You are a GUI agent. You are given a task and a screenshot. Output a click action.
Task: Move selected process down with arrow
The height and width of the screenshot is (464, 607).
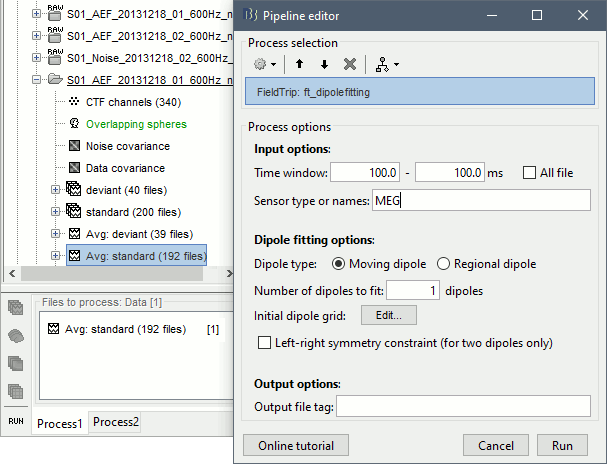pyautogui.click(x=324, y=64)
